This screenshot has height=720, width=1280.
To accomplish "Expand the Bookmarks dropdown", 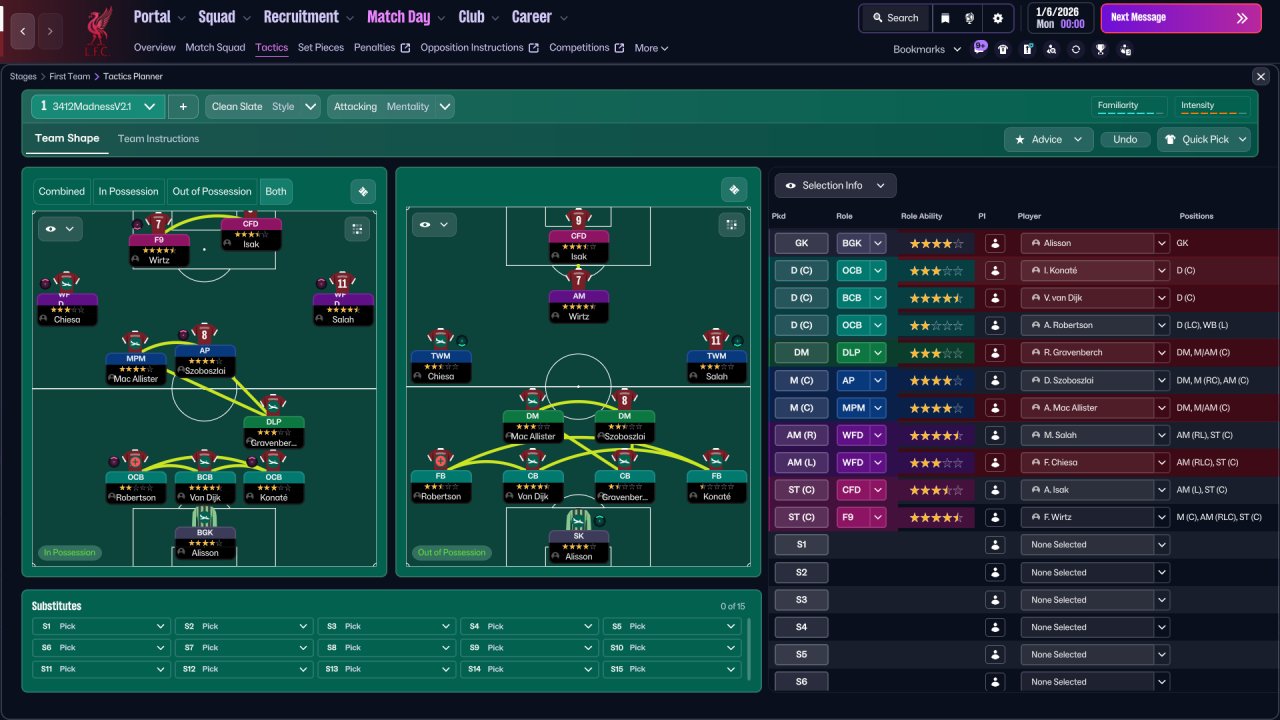I will pyautogui.click(x=926, y=49).
